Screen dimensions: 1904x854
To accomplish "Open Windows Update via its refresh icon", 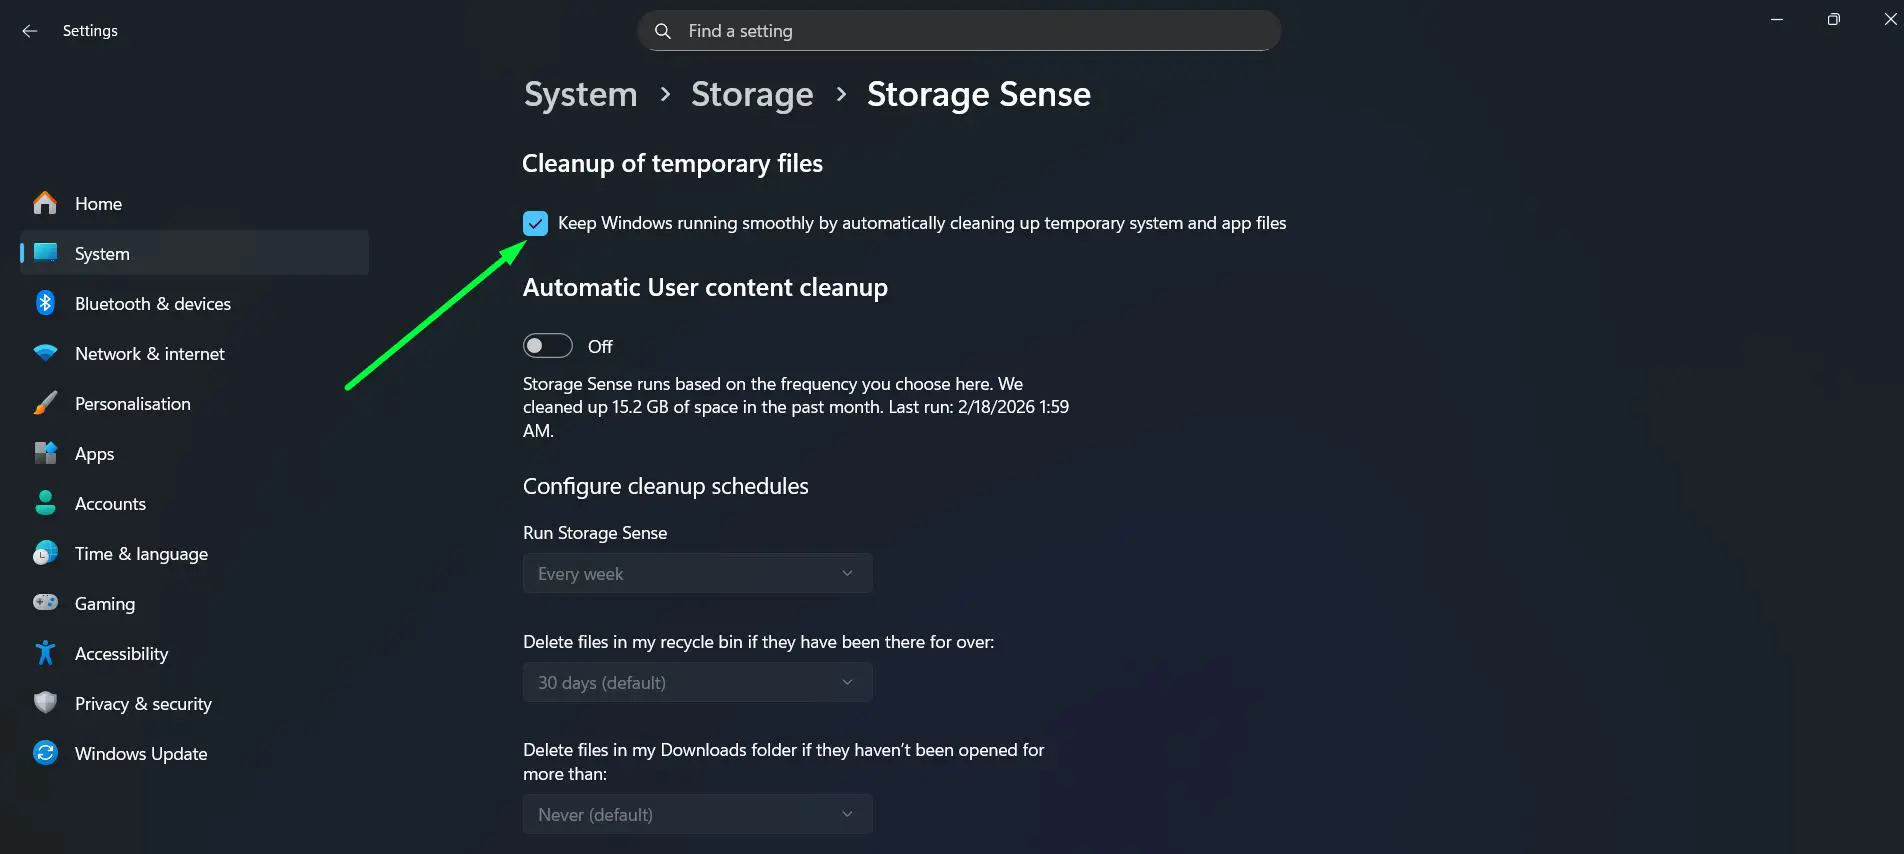I will point(45,753).
